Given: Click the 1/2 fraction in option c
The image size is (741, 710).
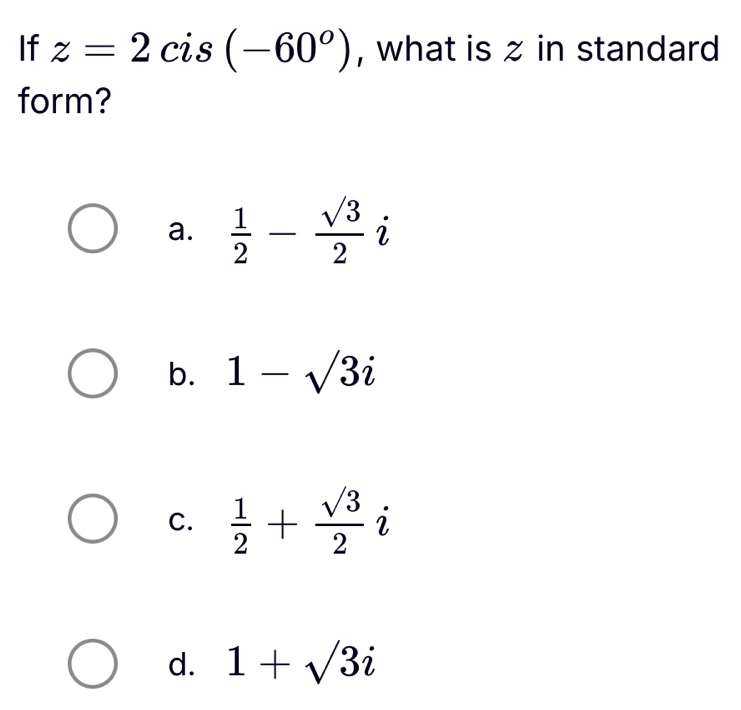Looking at the screenshot, I should point(239,520).
